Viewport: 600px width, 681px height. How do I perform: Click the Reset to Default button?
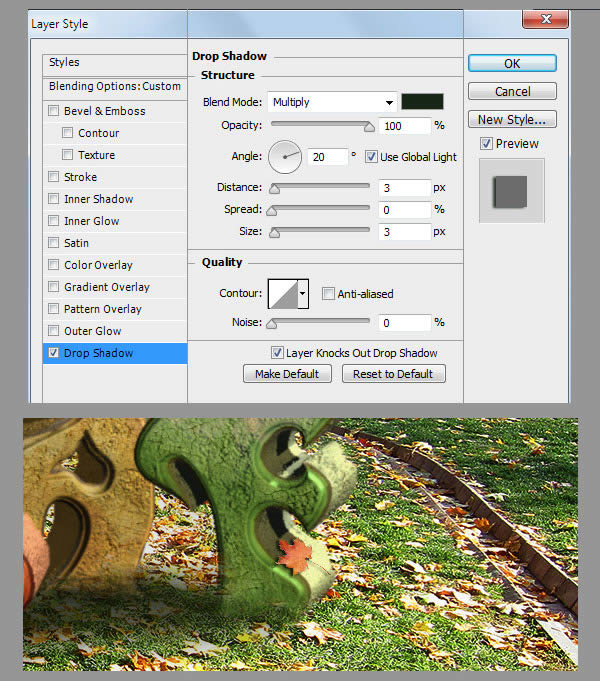point(394,374)
